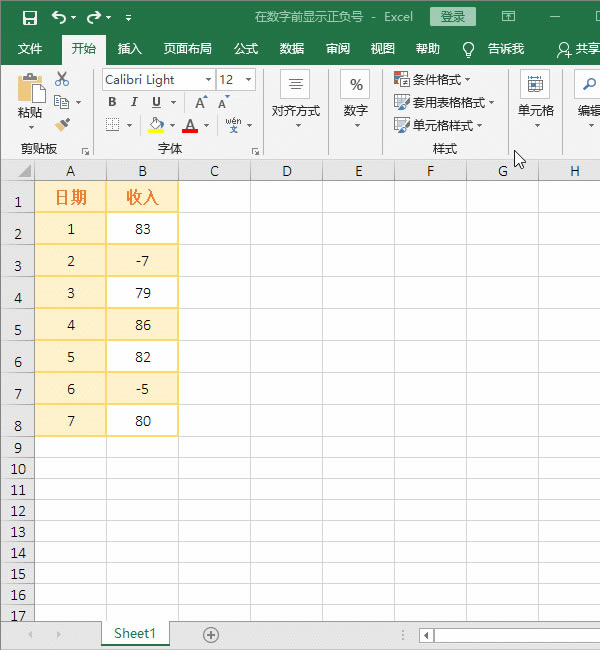Click the cell borders icon
Screen dimensions: 600x650
pyautogui.click(x=112, y=125)
